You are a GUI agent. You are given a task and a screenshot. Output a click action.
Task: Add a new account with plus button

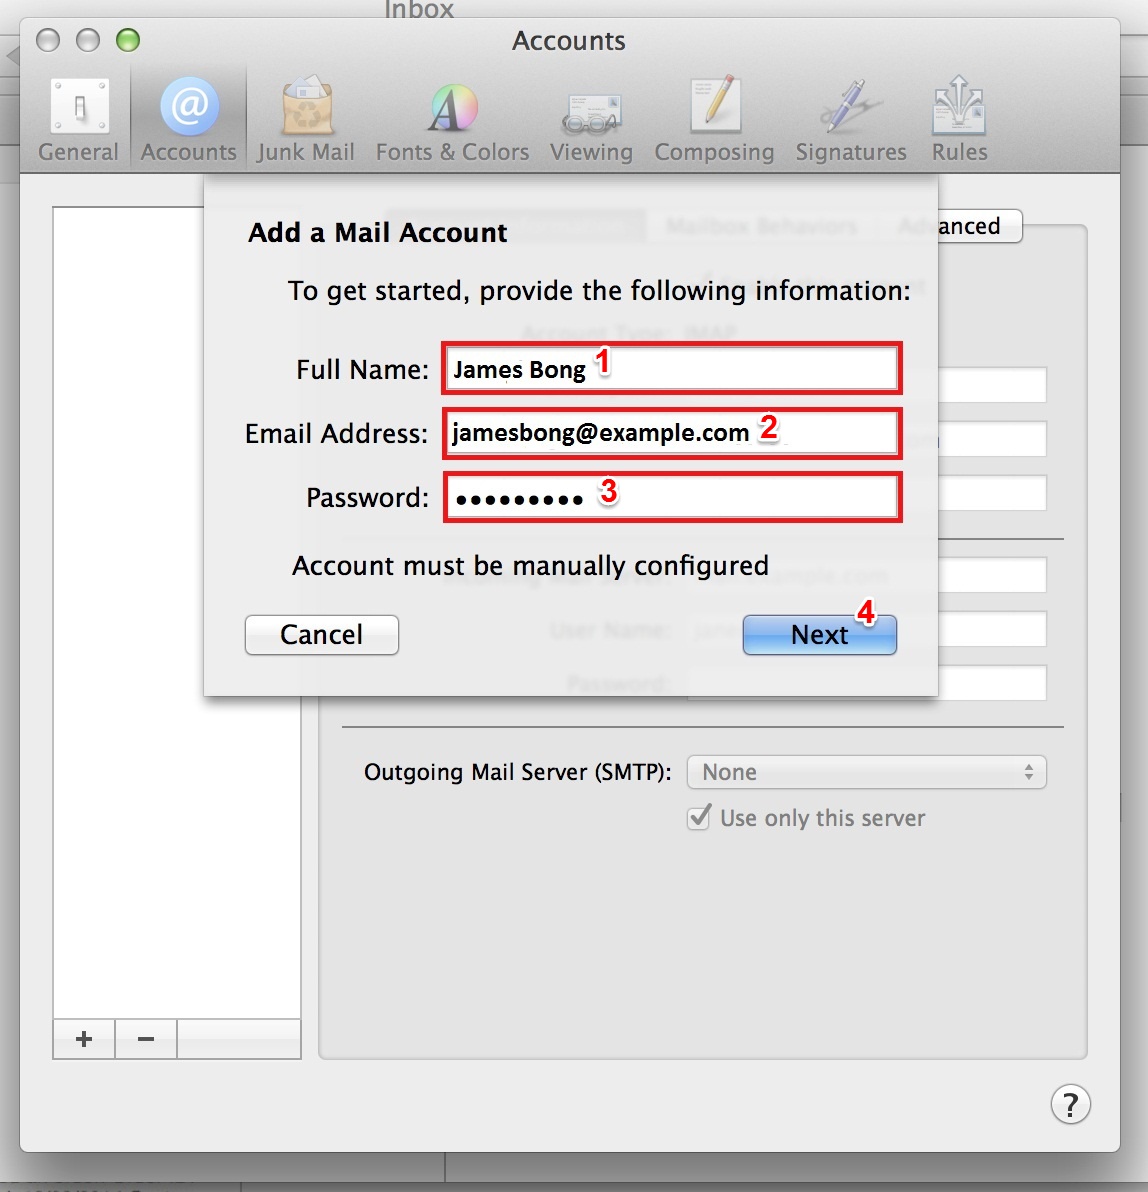pos(84,1038)
